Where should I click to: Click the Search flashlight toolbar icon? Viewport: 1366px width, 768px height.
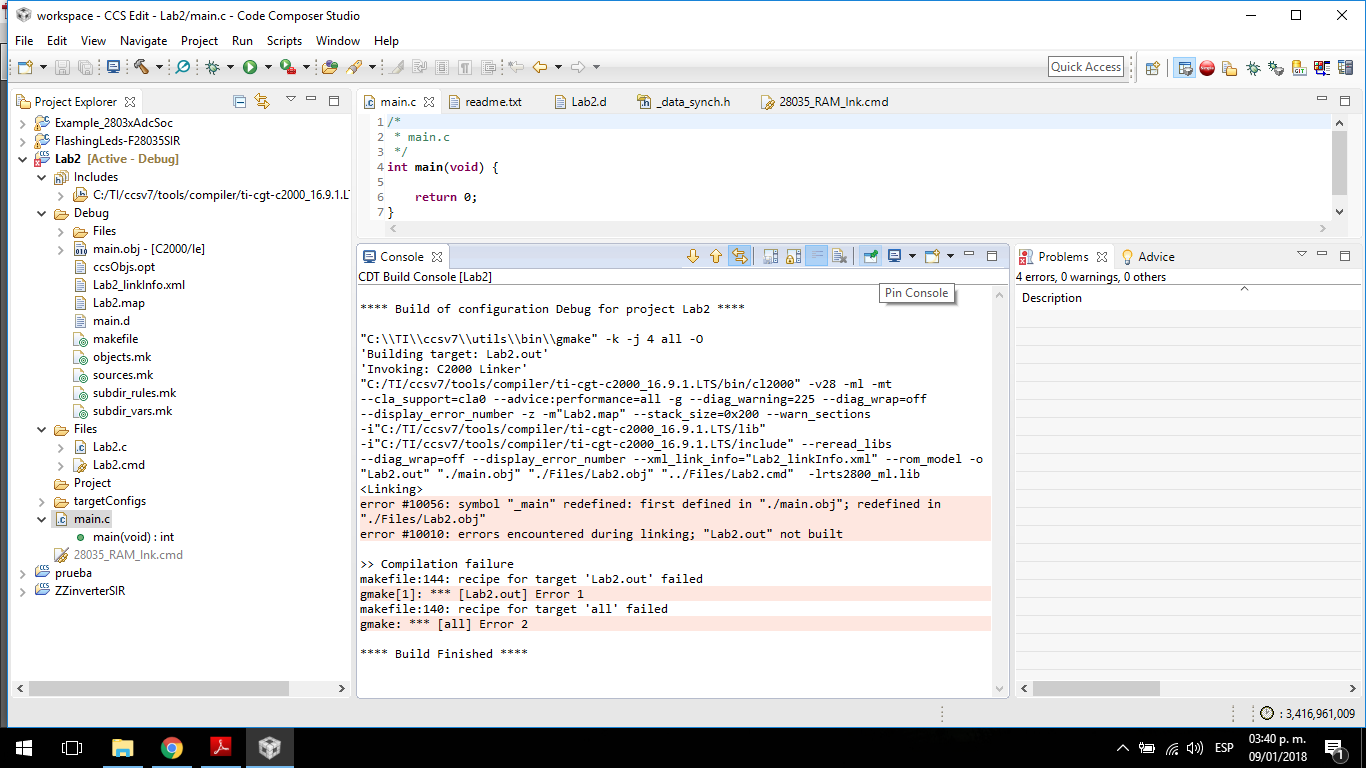tap(354, 67)
